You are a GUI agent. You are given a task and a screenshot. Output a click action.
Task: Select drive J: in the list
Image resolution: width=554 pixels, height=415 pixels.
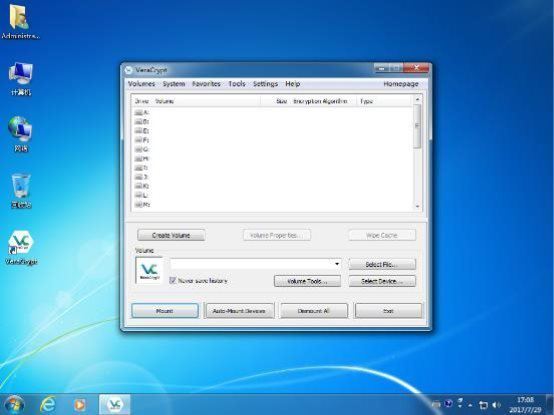pyautogui.click(x=142, y=177)
